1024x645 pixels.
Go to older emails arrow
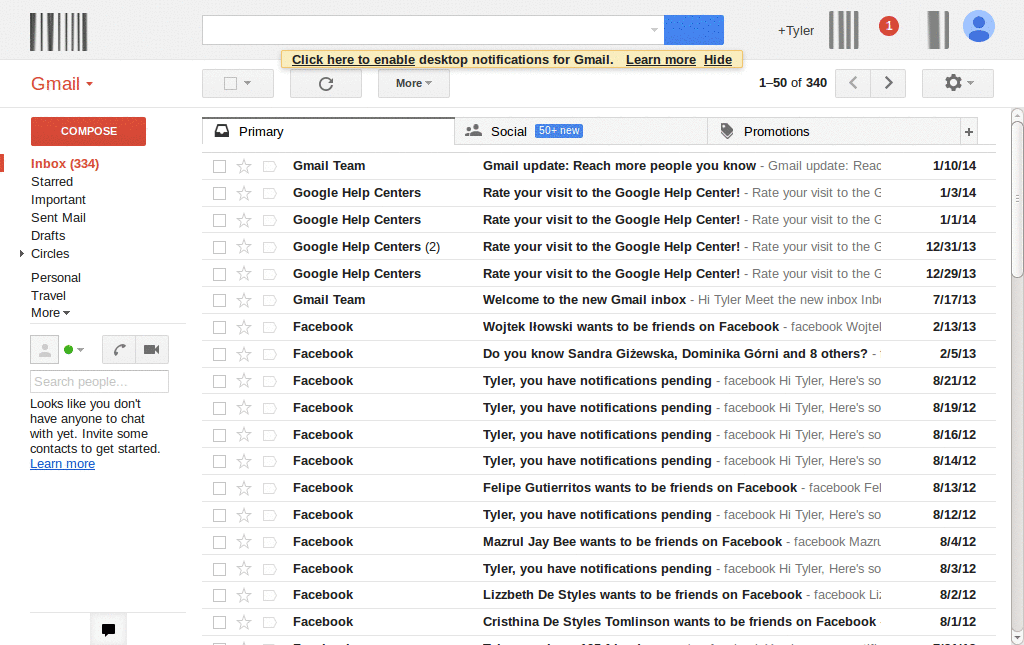pos(888,83)
